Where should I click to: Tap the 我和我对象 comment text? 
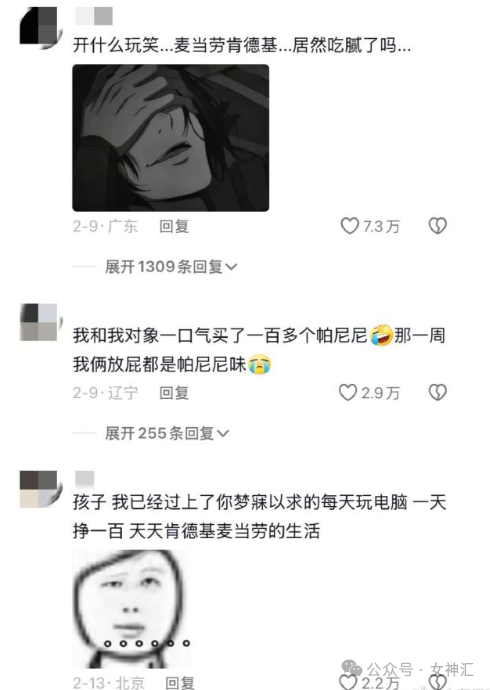tap(260, 350)
